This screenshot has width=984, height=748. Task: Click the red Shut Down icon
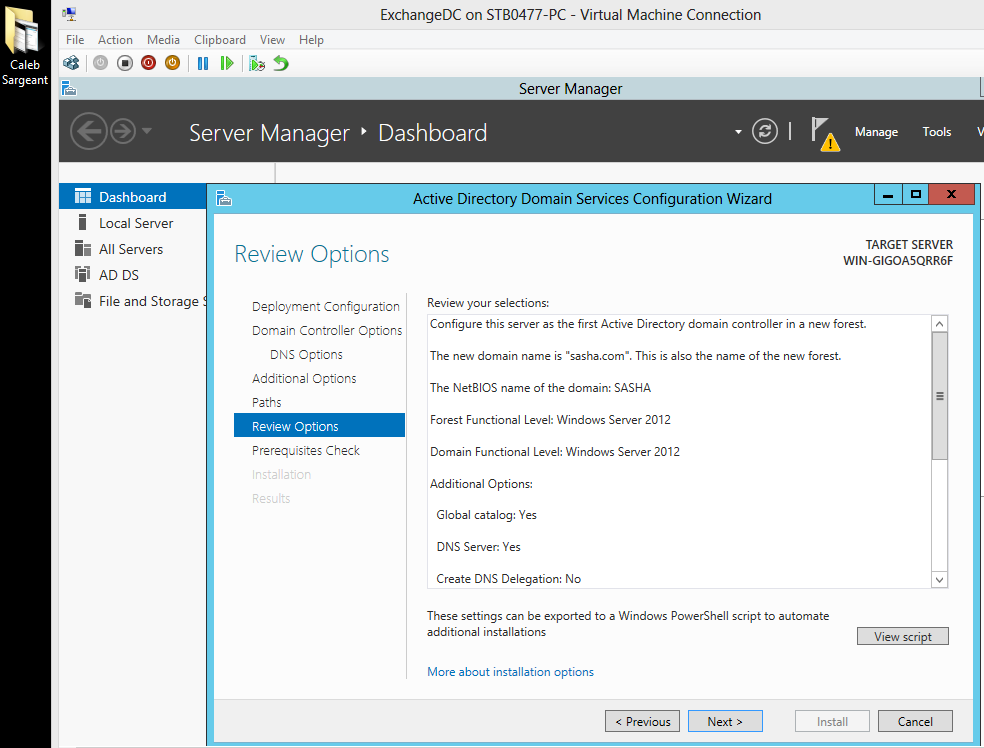pyautogui.click(x=149, y=63)
